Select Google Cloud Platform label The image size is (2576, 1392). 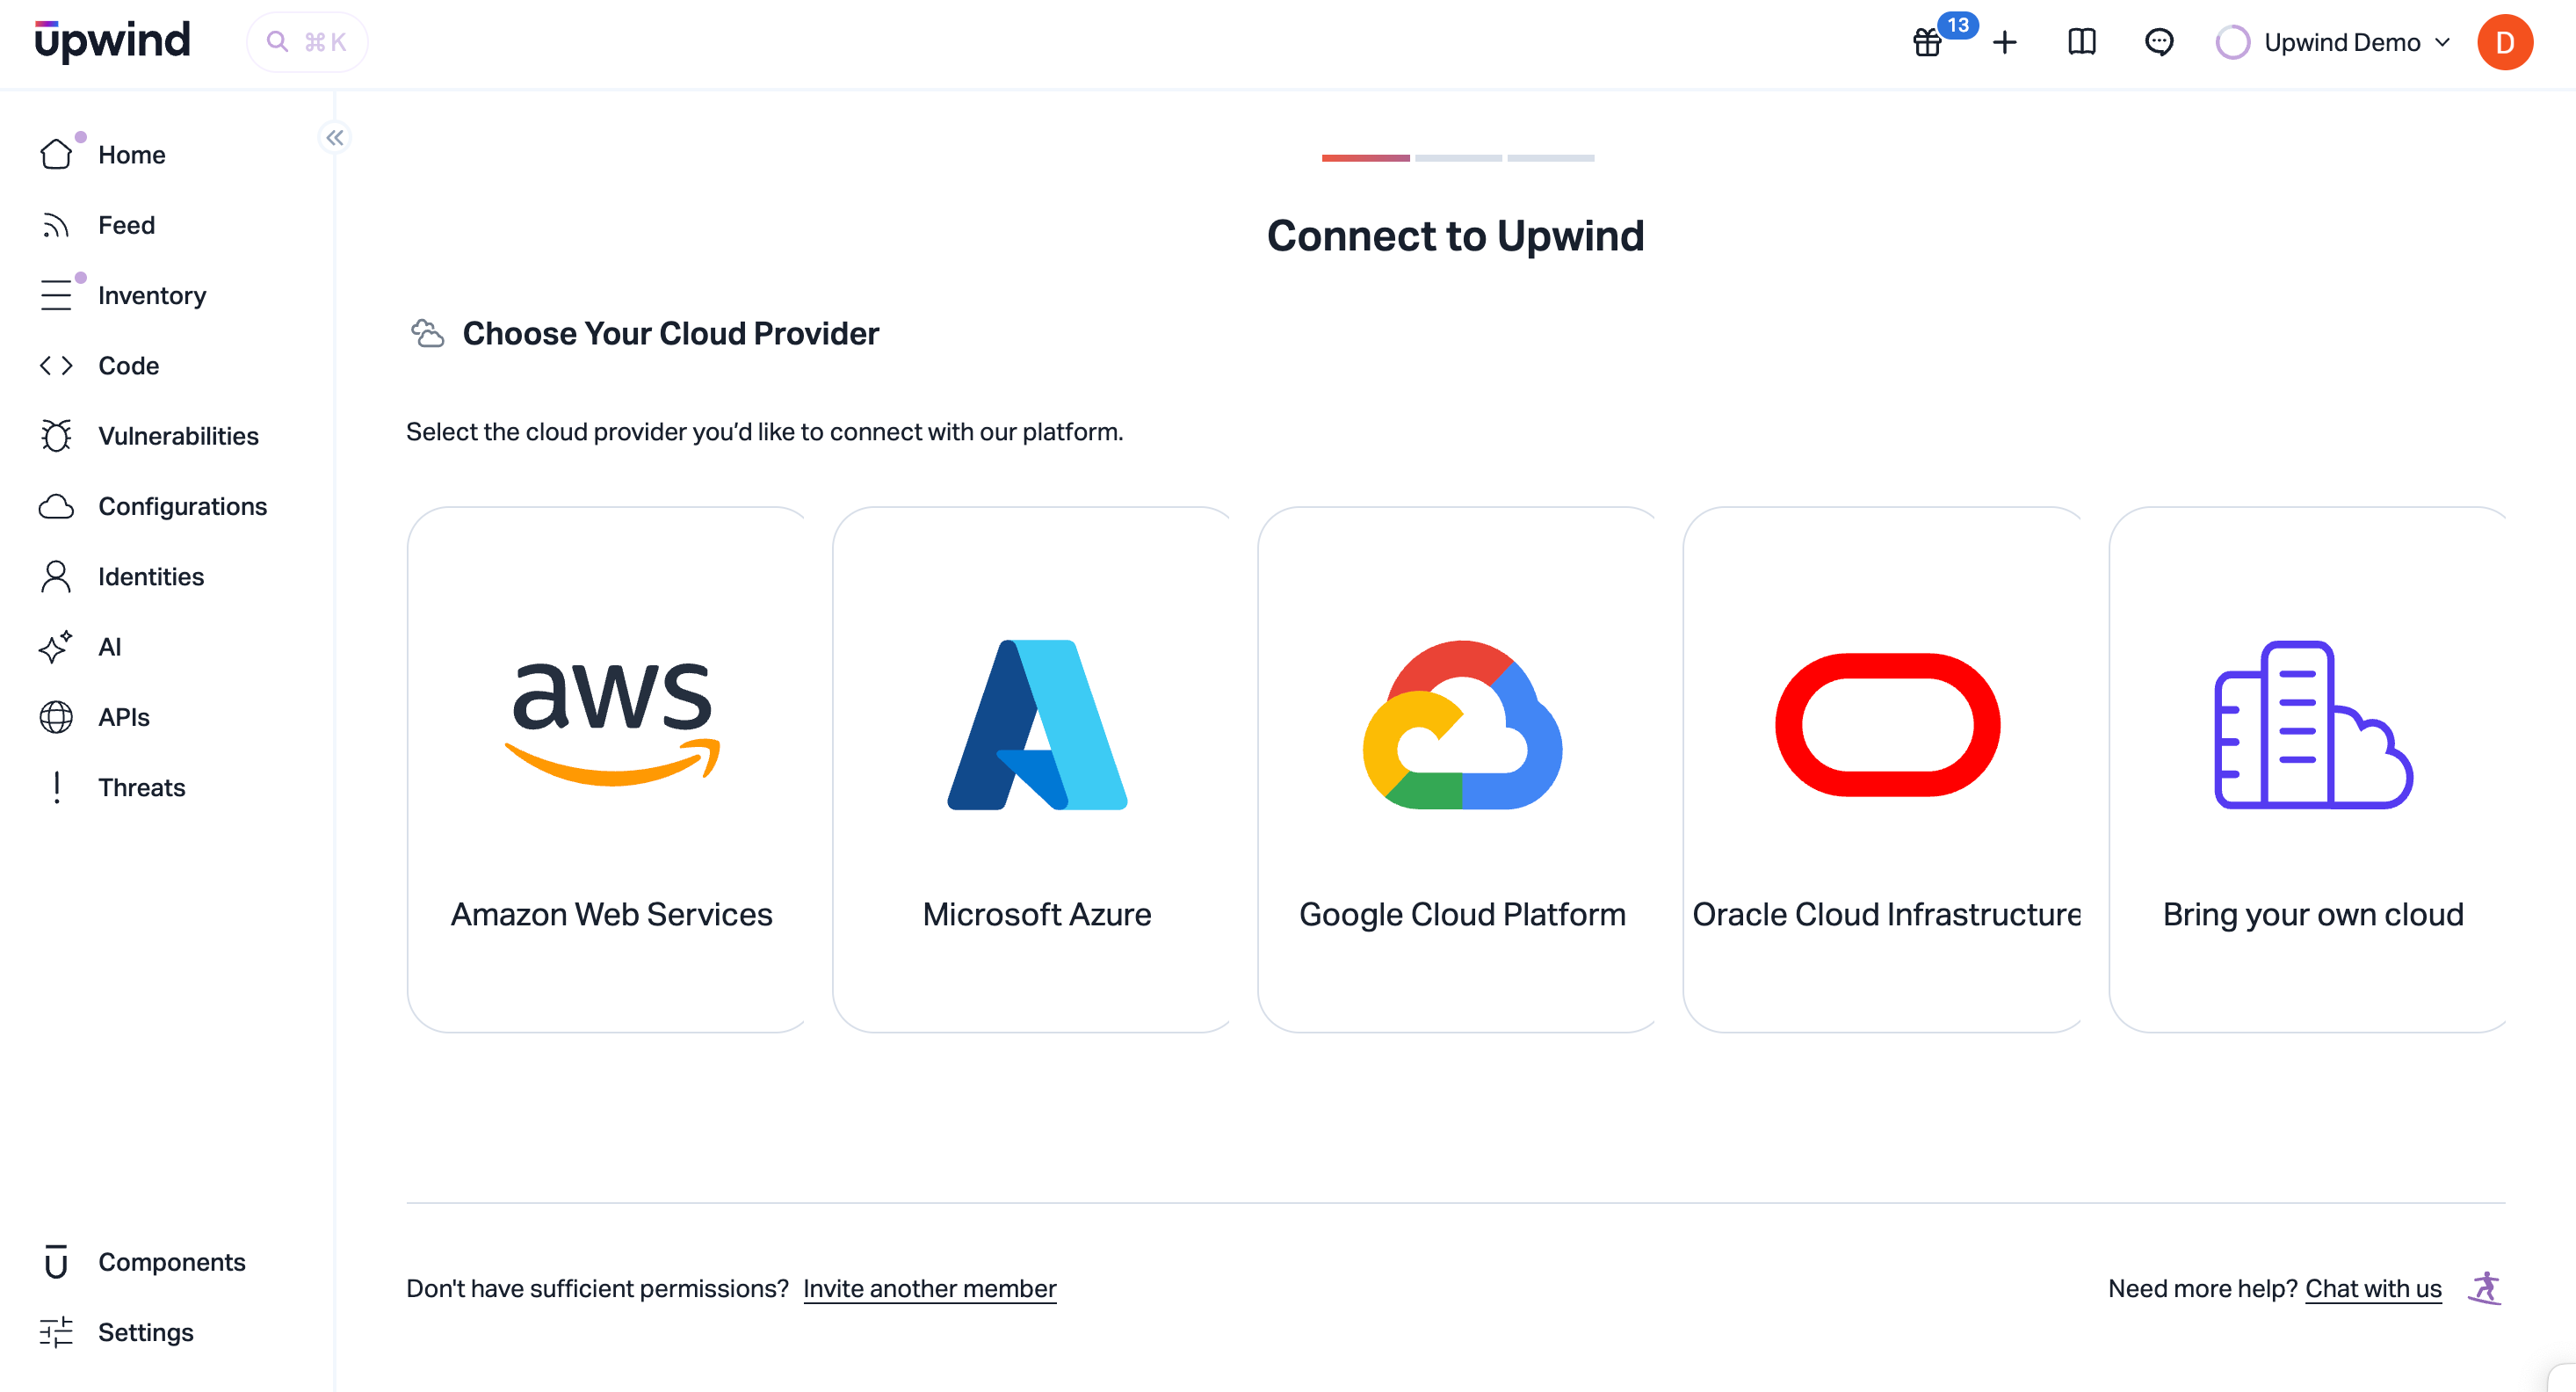[1462, 914]
